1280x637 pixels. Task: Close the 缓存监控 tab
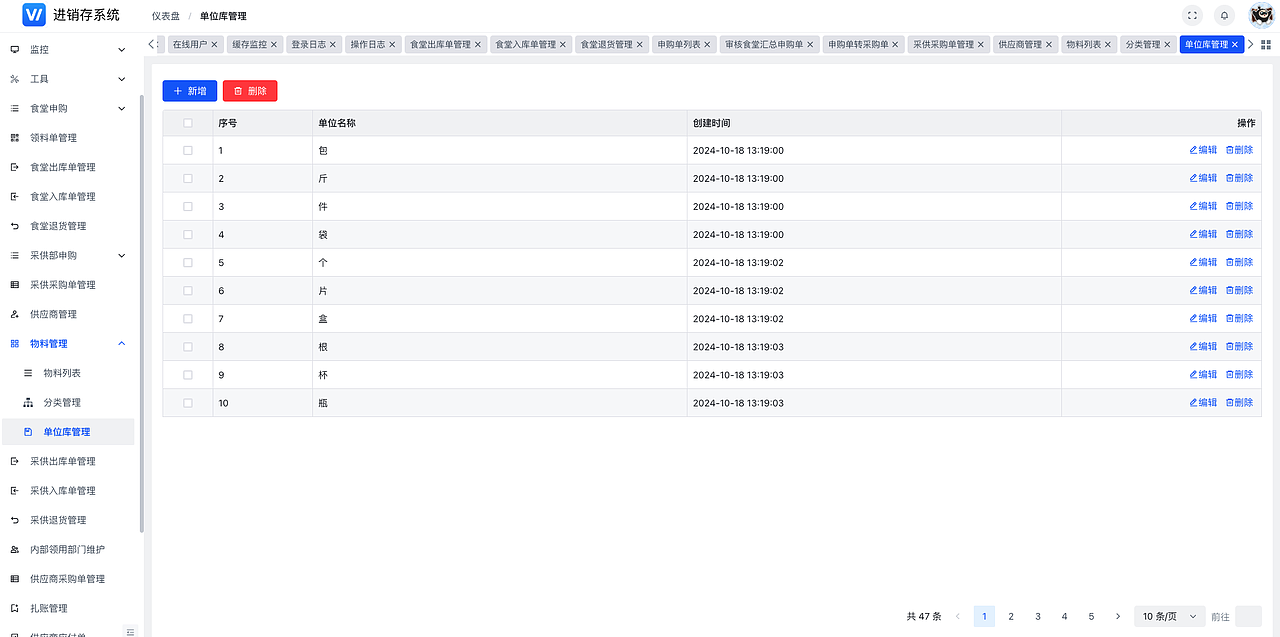point(274,45)
